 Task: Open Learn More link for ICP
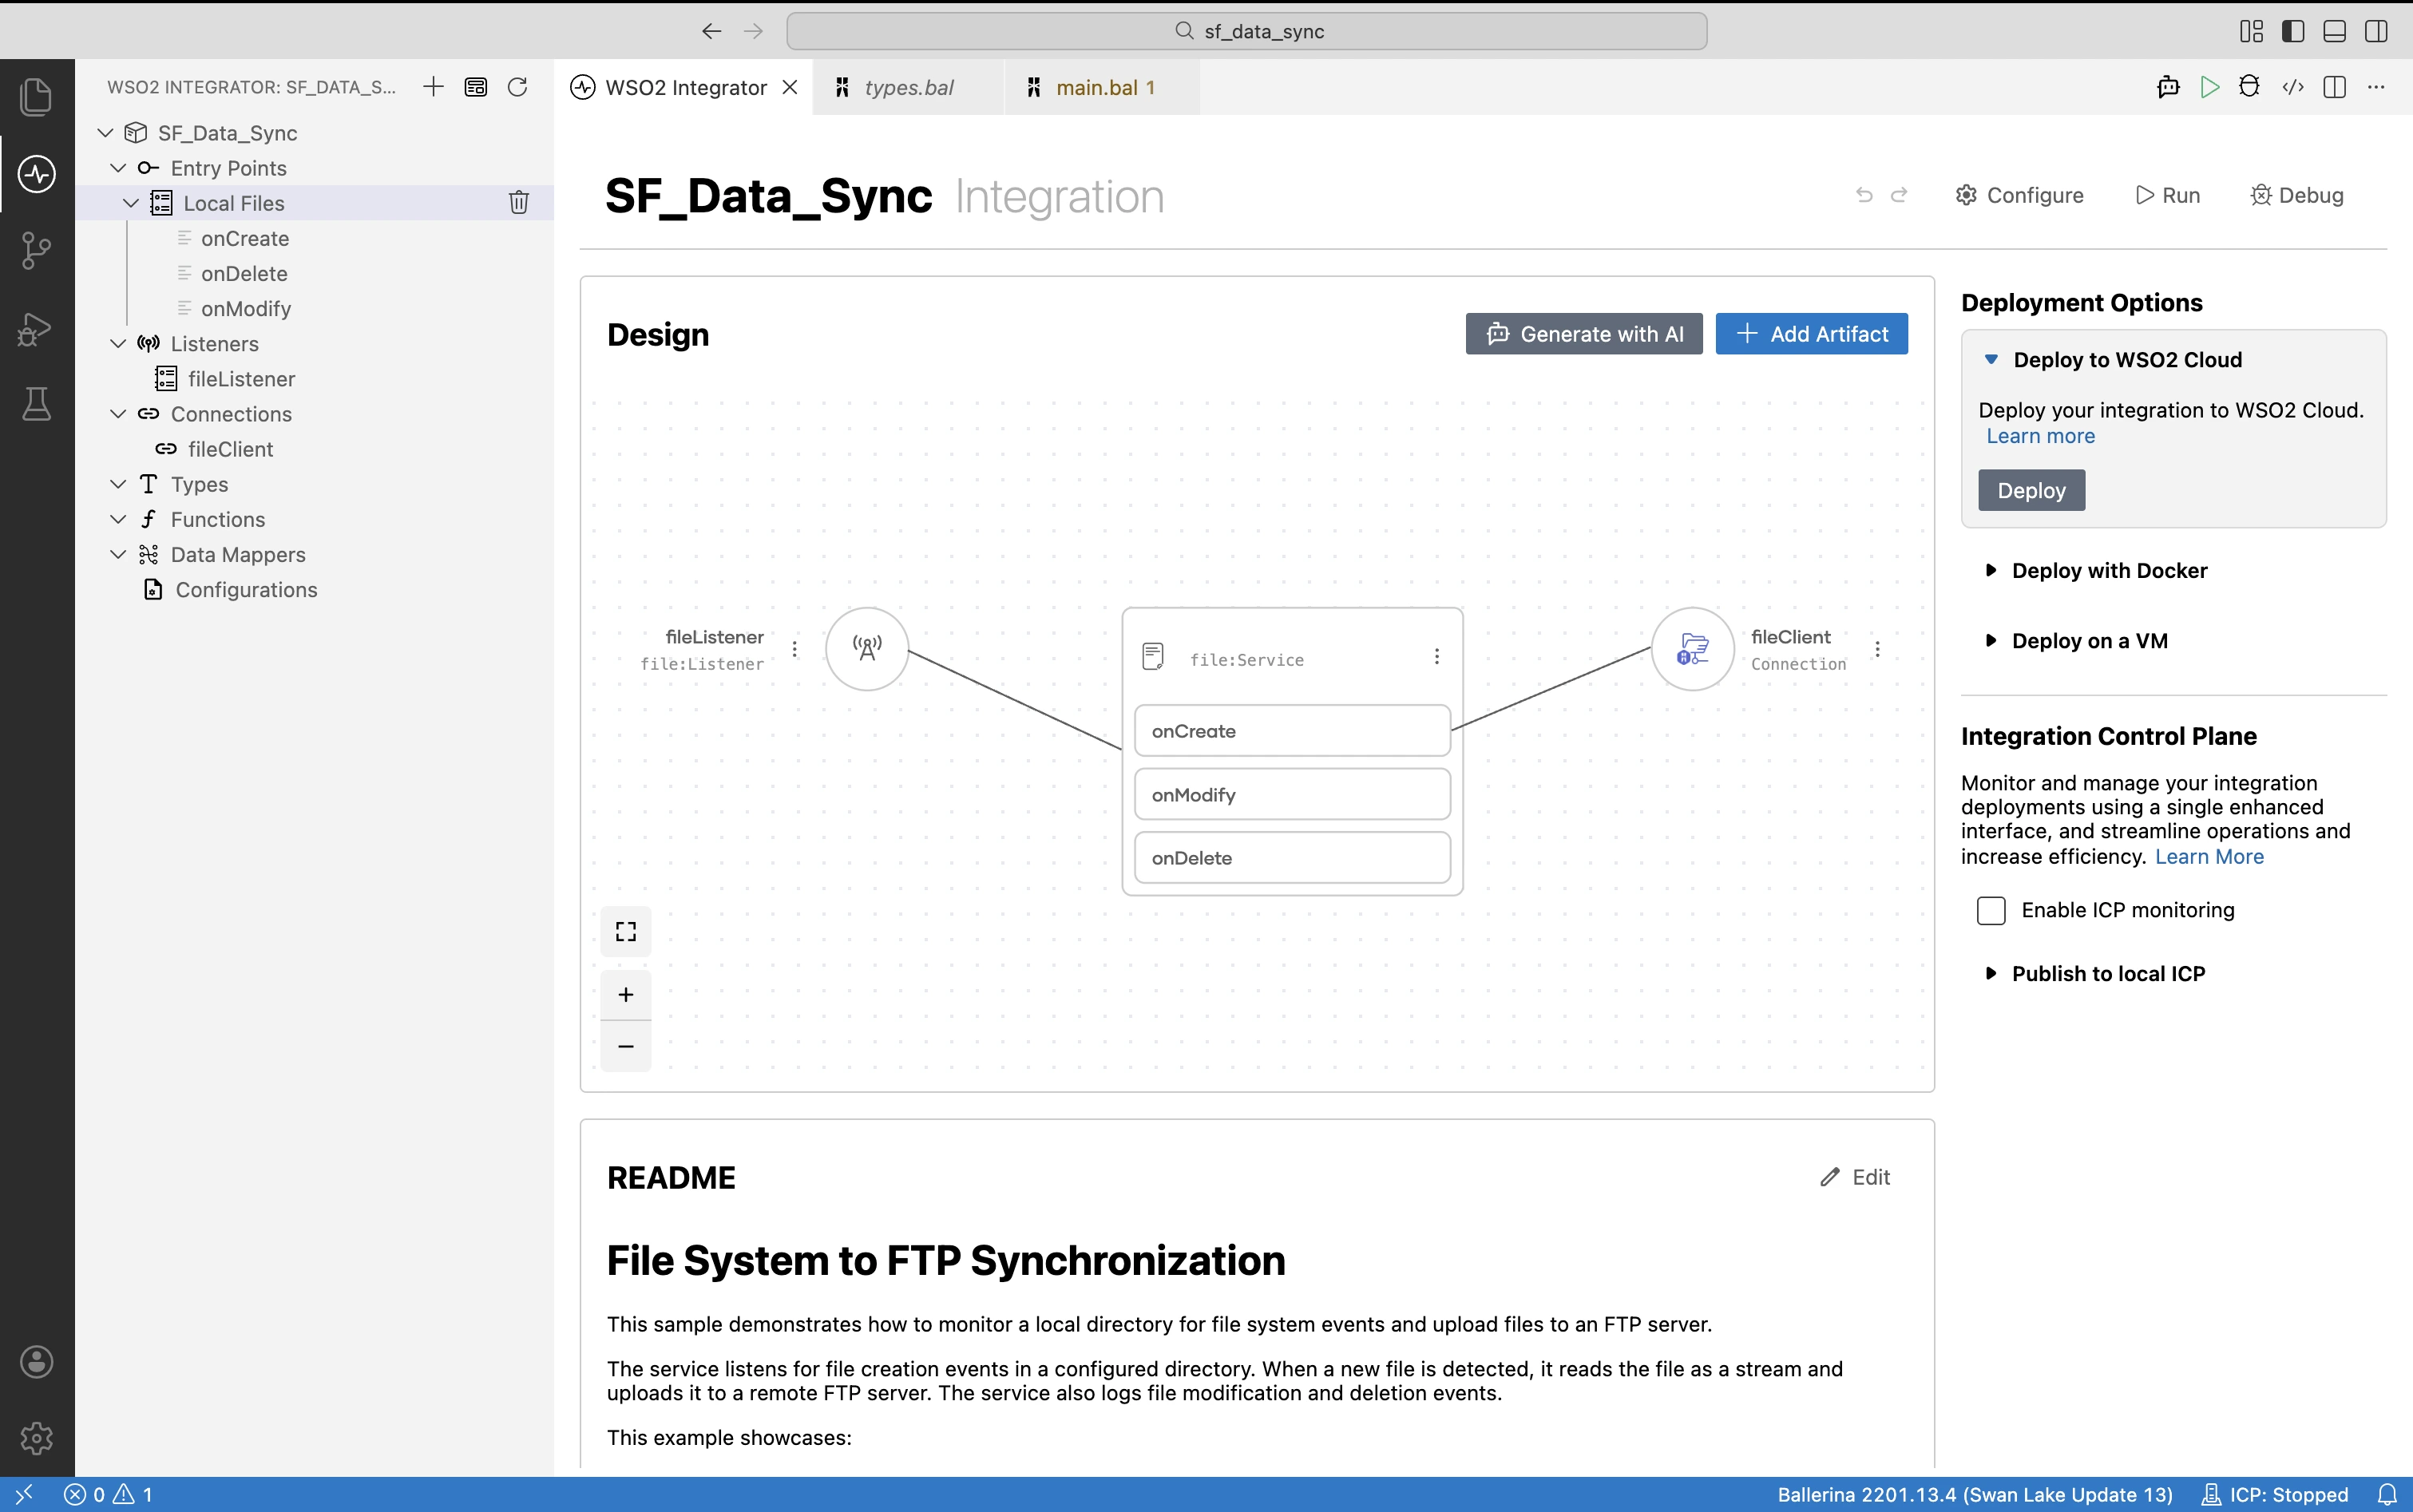point(2209,857)
